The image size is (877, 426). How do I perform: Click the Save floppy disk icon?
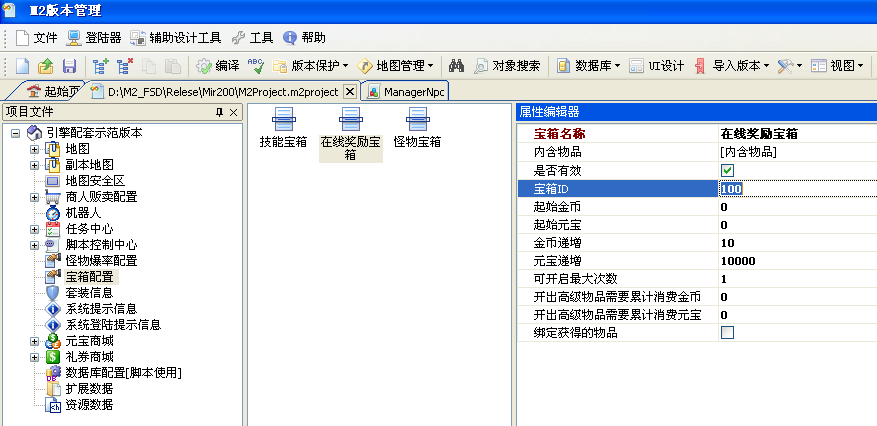(69, 66)
